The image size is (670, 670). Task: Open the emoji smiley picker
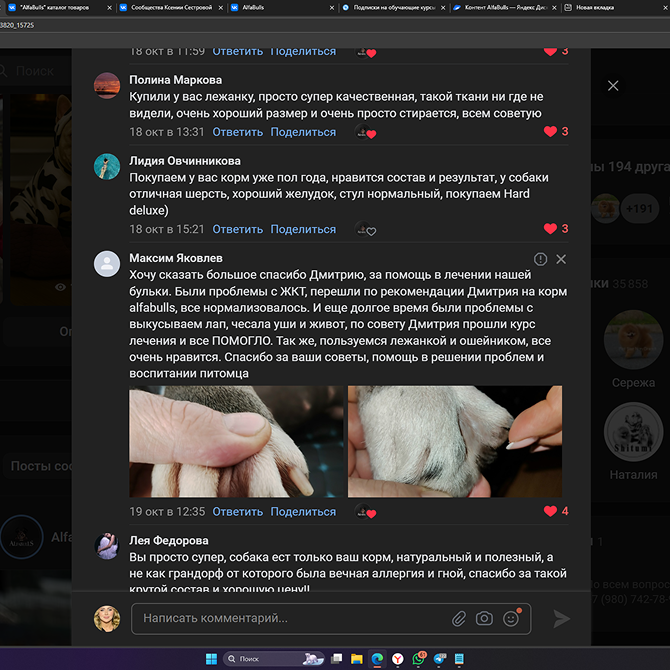click(x=511, y=619)
